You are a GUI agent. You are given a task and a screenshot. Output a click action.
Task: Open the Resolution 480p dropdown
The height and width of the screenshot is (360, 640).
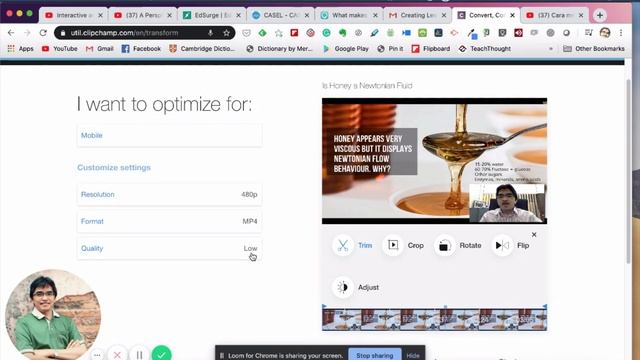tap(169, 195)
